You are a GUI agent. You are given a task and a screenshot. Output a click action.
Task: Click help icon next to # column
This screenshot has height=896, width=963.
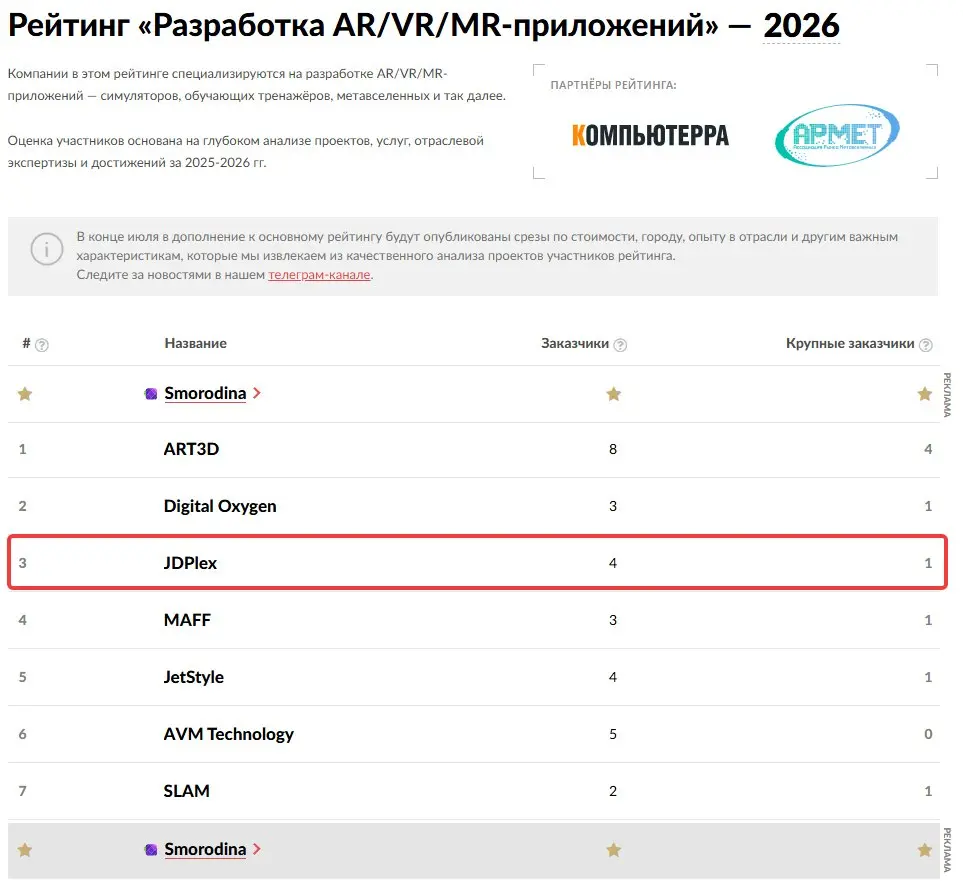coord(42,345)
